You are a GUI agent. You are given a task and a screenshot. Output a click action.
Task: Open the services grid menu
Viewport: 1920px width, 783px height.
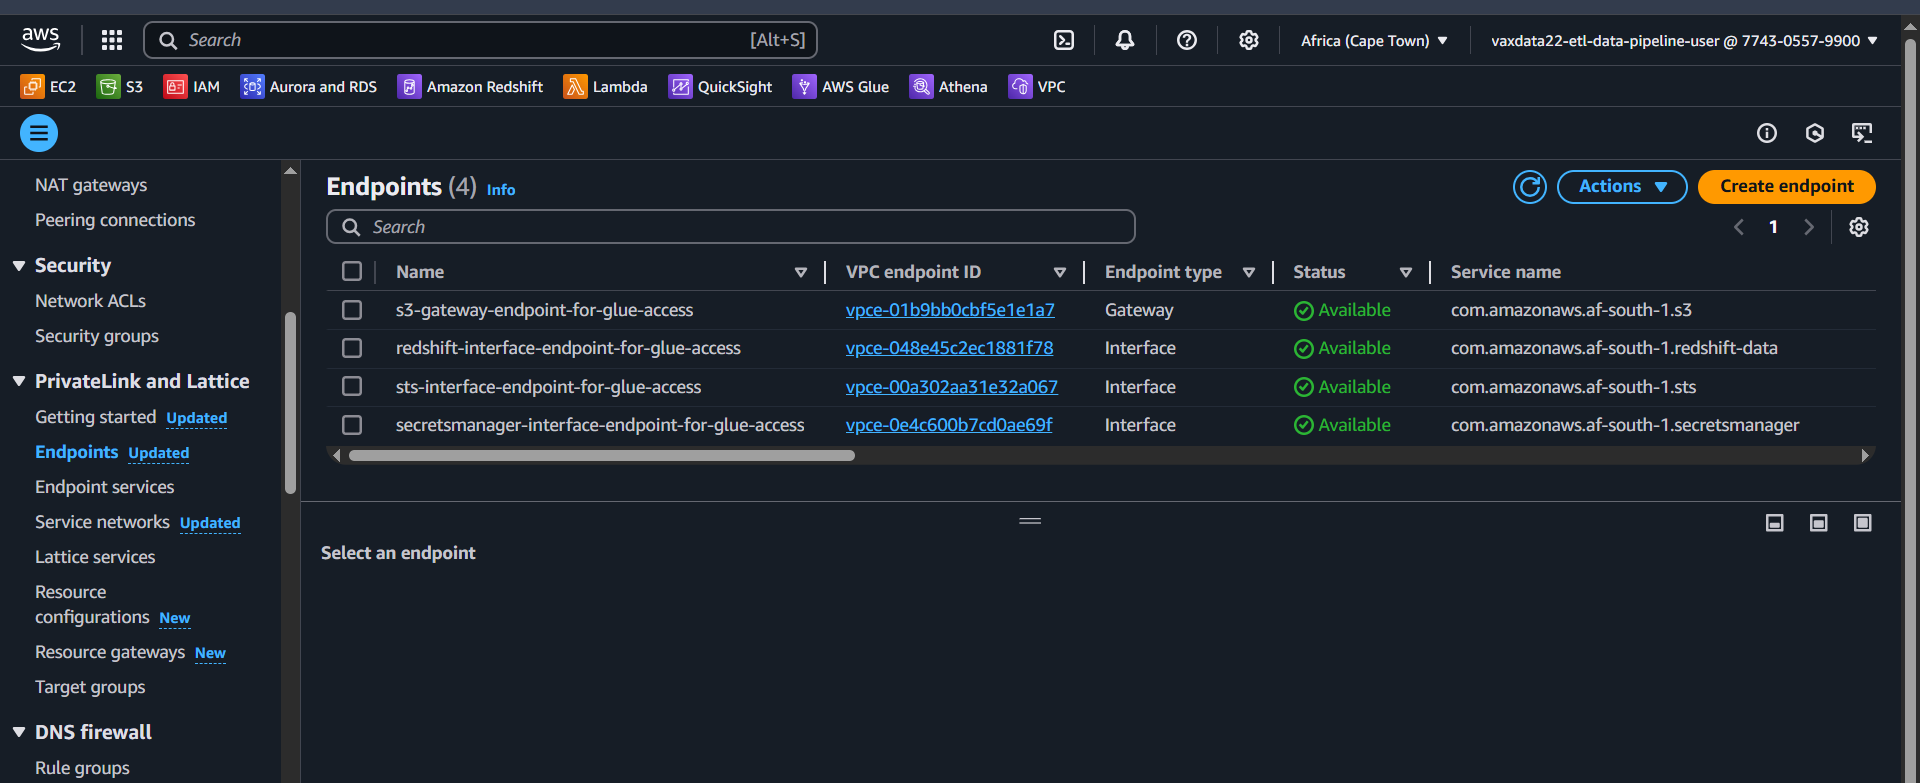click(x=112, y=40)
